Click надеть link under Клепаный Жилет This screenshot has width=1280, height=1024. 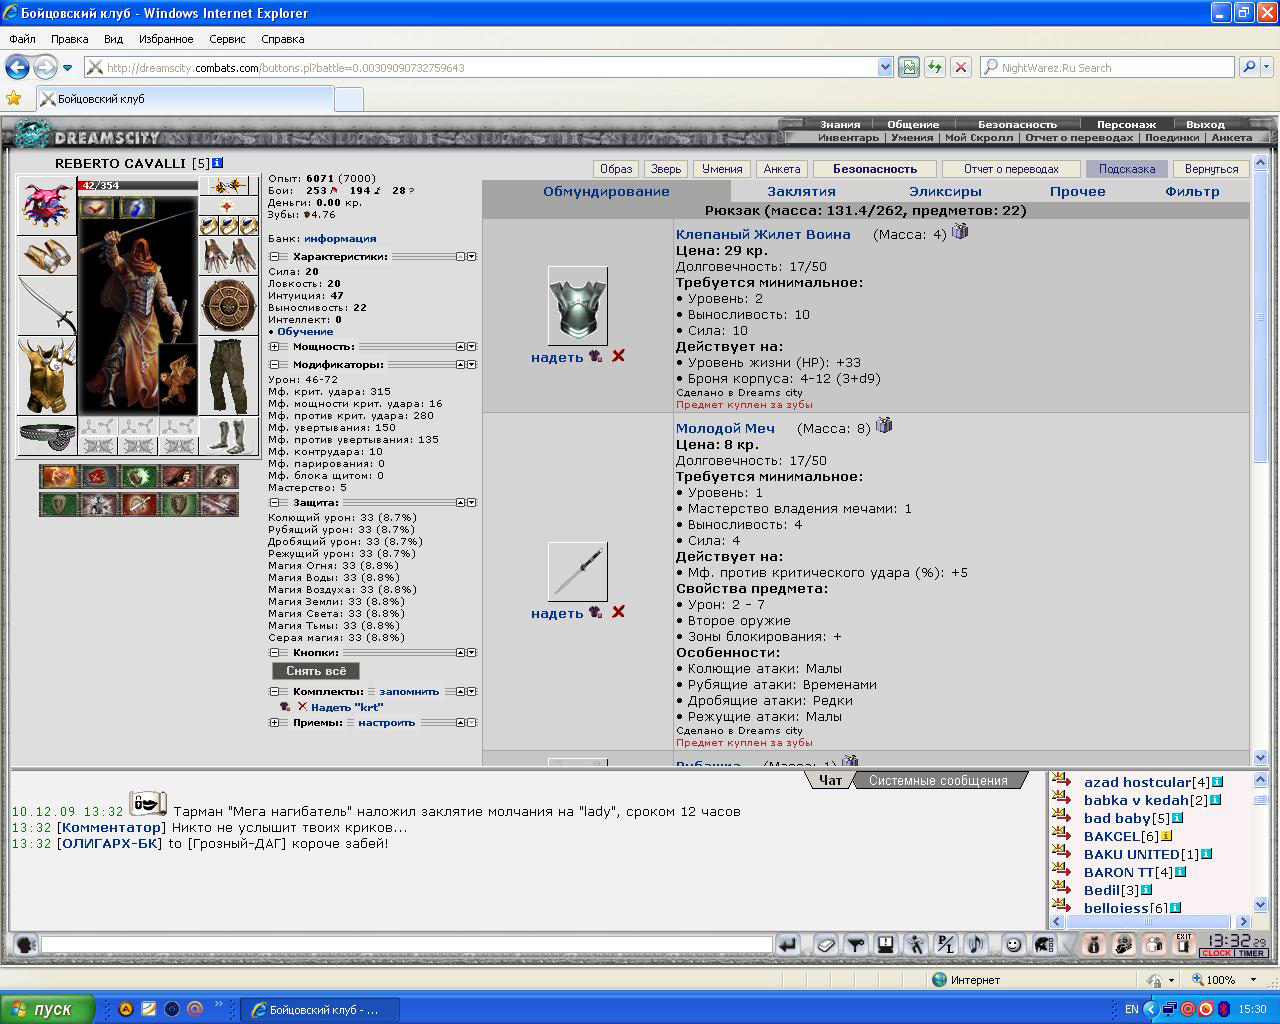click(x=557, y=357)
